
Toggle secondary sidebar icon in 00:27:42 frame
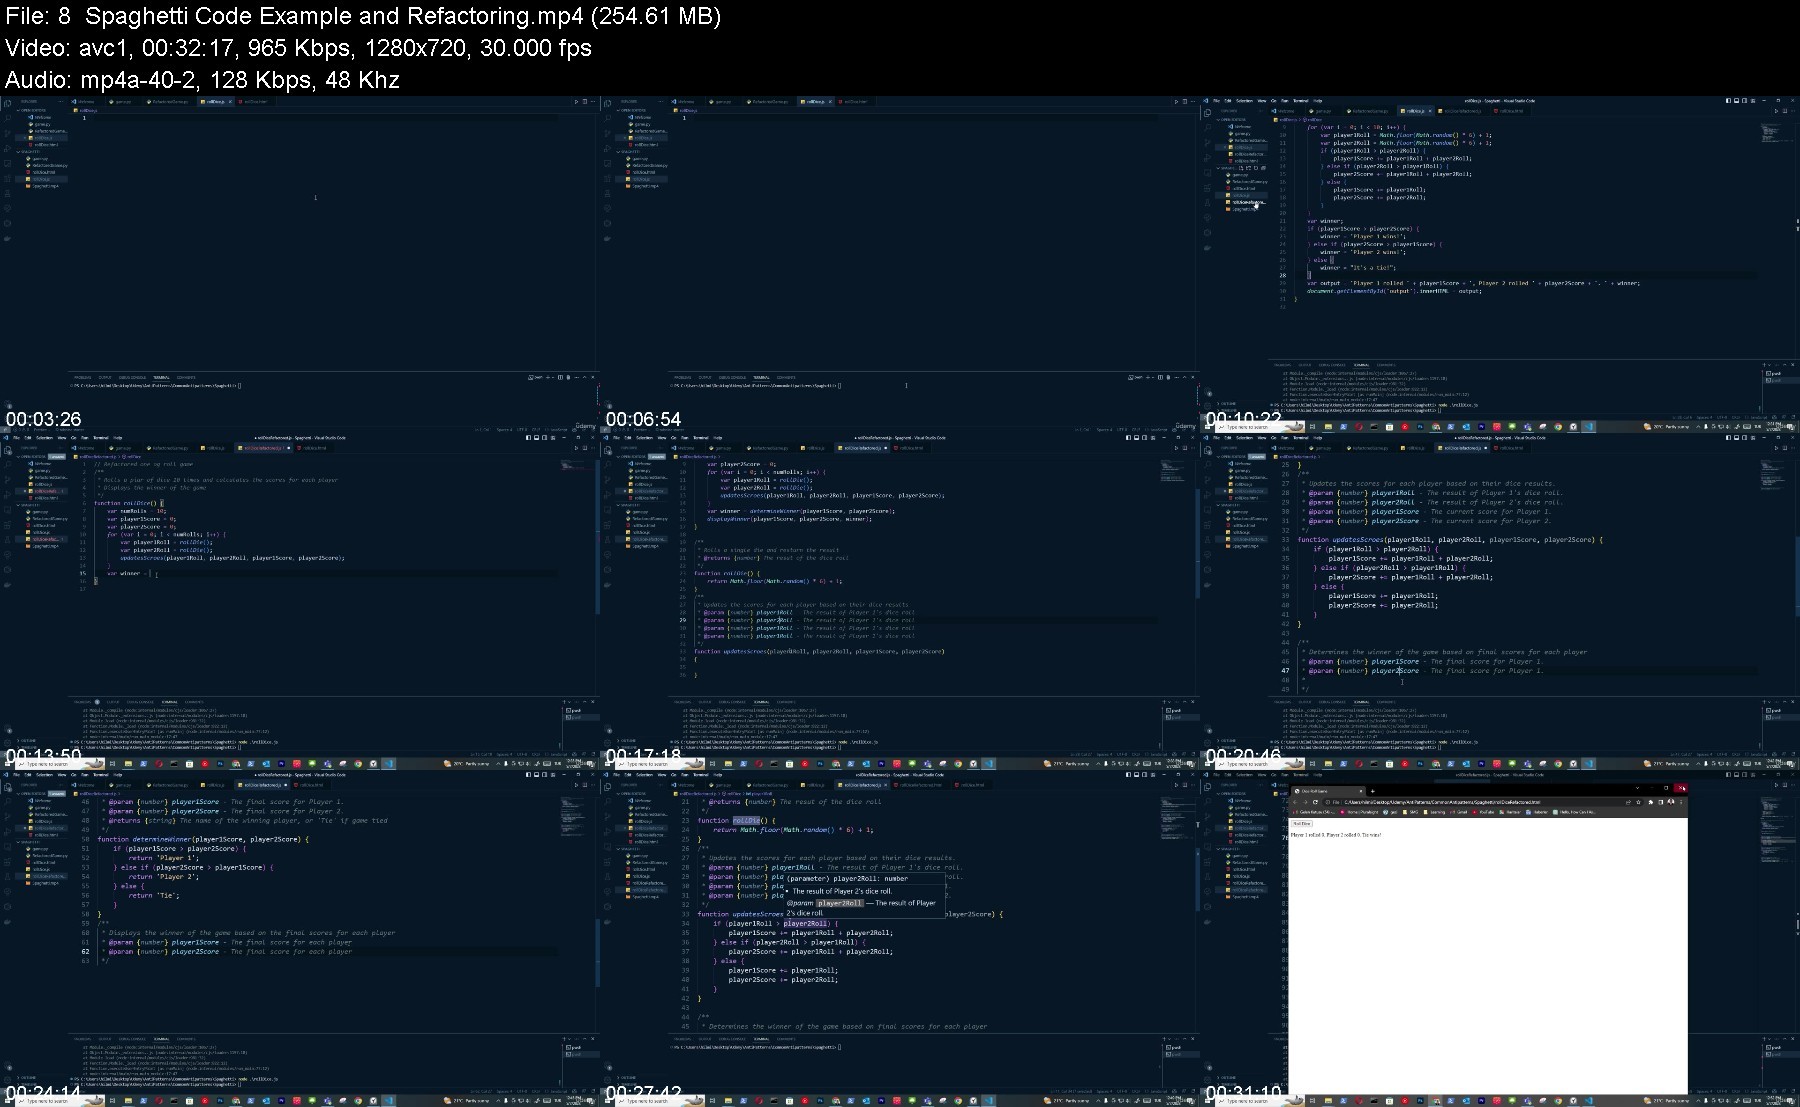[x=1144, y=775]
